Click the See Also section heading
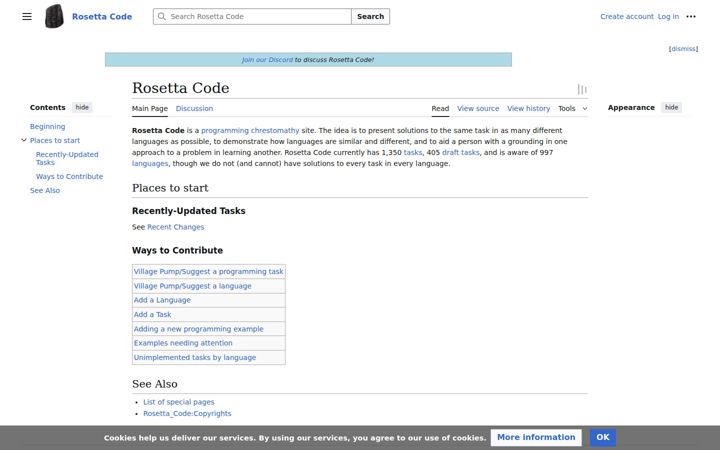The image size is (720, 450). pos(155,384)
